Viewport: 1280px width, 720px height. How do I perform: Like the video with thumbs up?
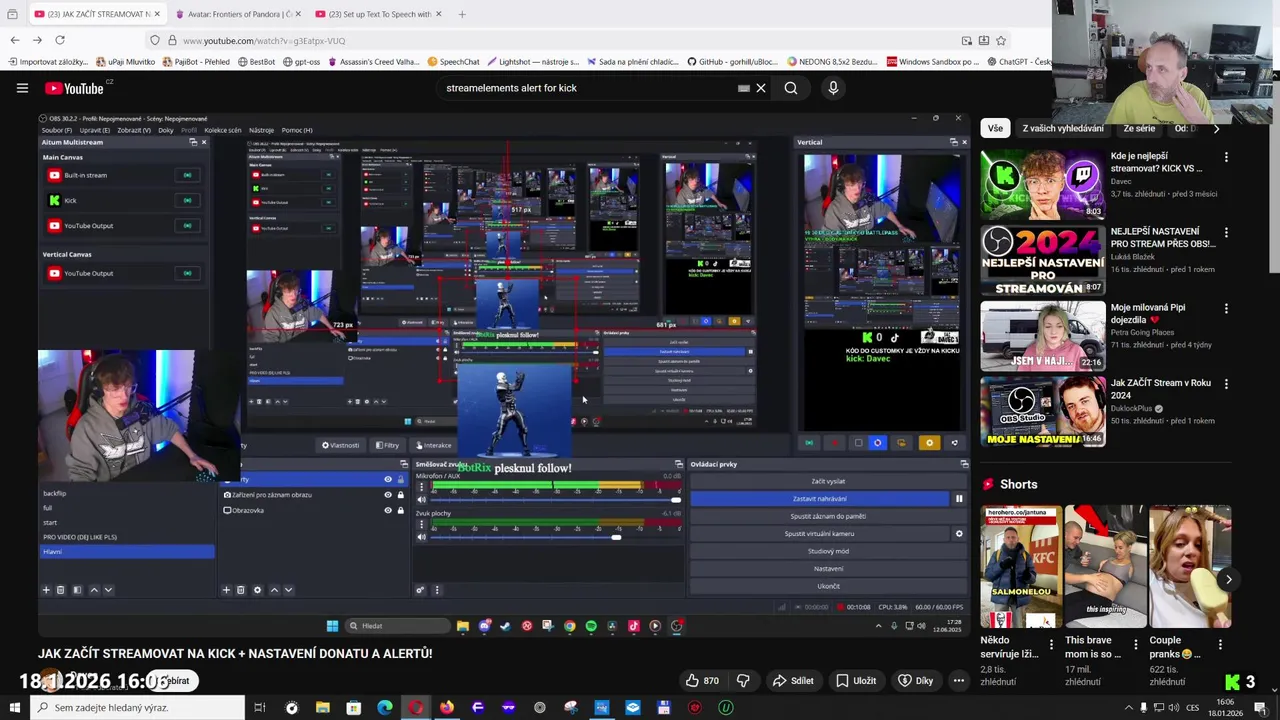point(702,681)
